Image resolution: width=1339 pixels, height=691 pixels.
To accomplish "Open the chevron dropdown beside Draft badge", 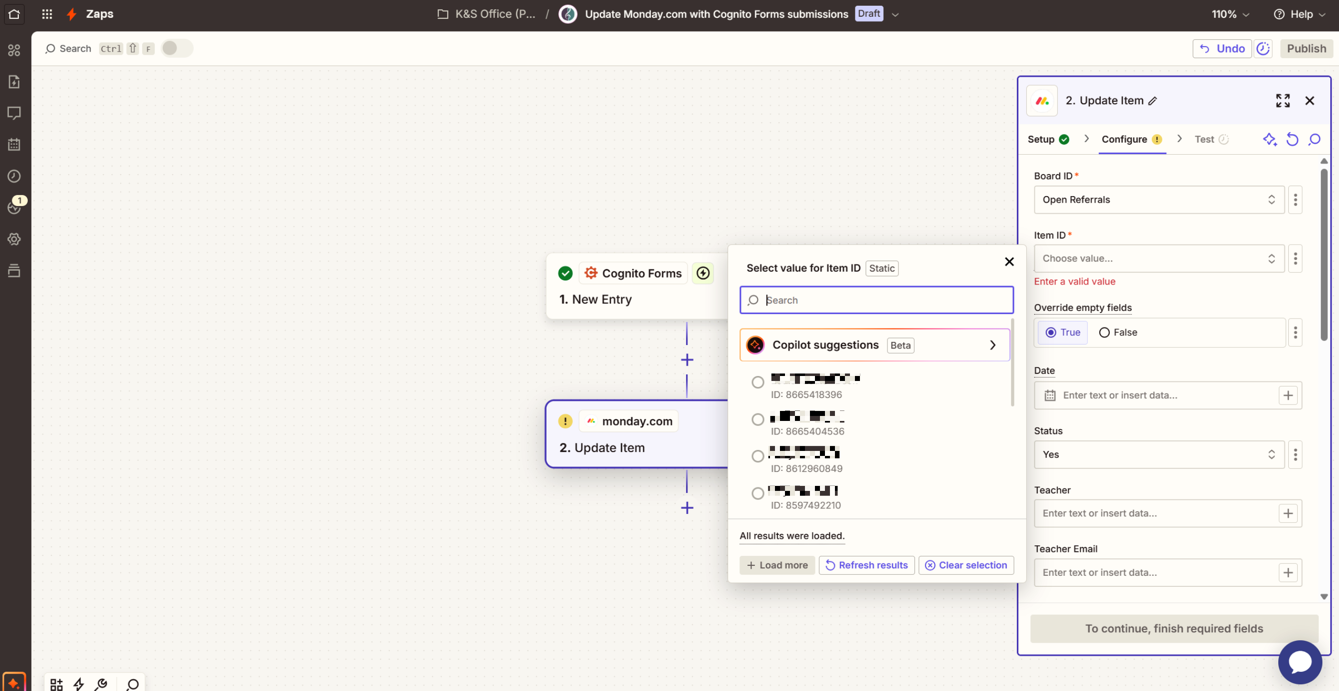I will (x=895, y=14).
